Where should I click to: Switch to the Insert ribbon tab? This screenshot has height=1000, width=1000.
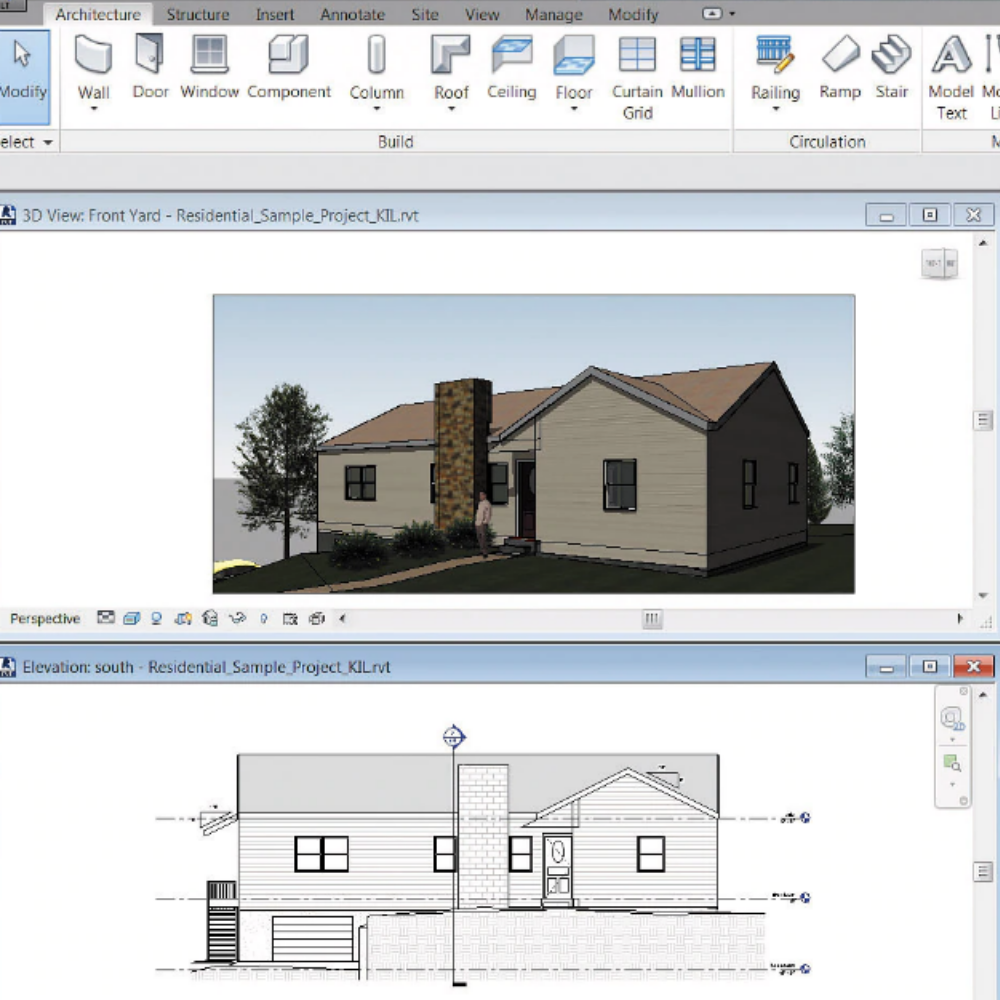275,14
